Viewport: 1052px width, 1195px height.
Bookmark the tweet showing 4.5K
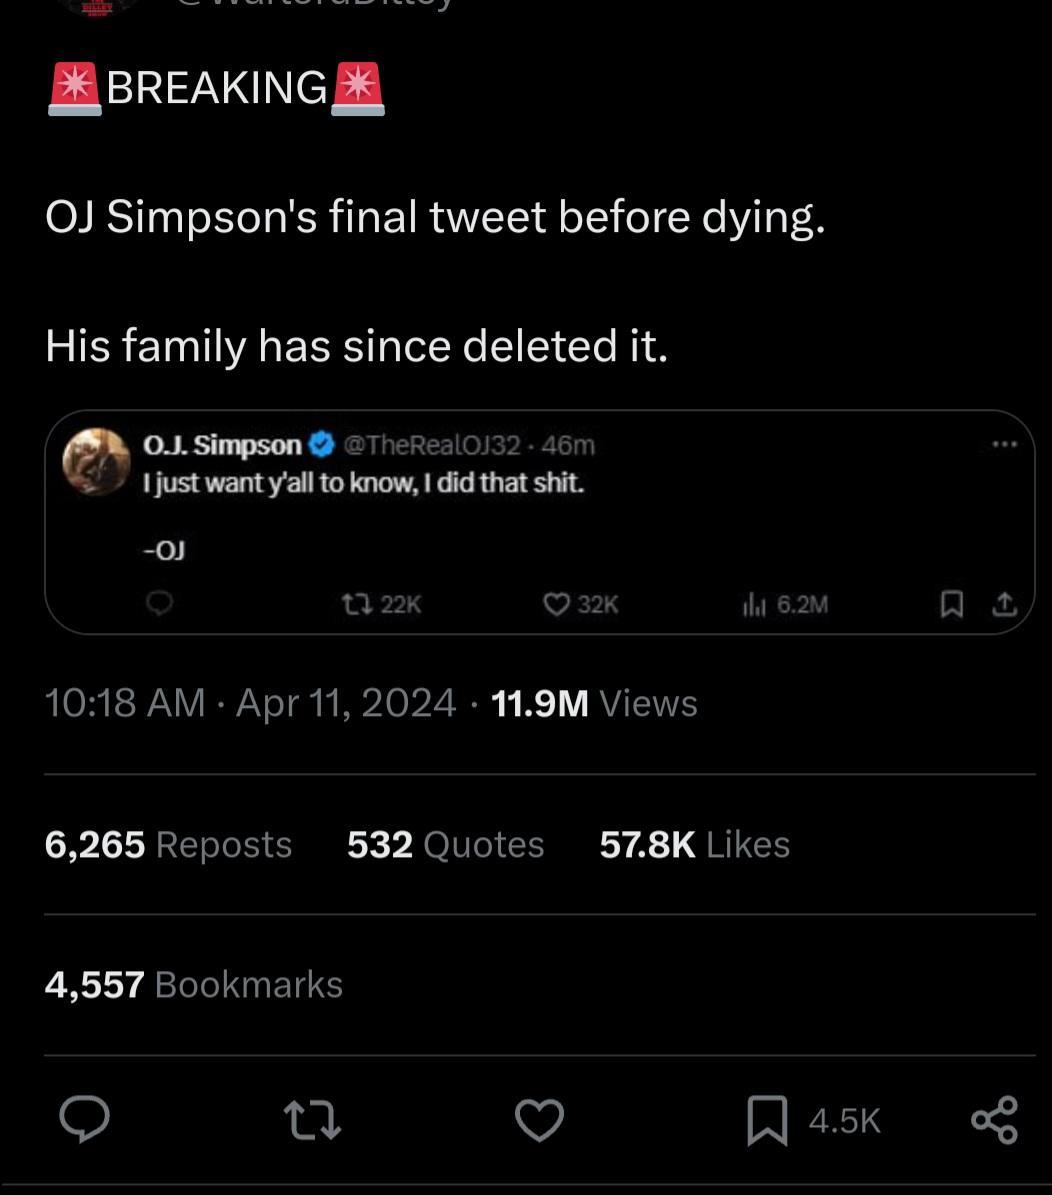[768, 1120]
